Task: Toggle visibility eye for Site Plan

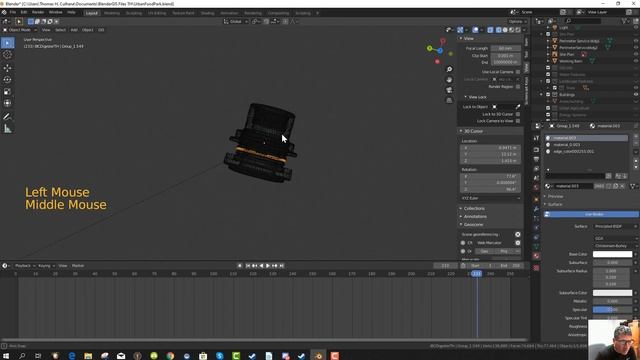Action: pos(636,54)
